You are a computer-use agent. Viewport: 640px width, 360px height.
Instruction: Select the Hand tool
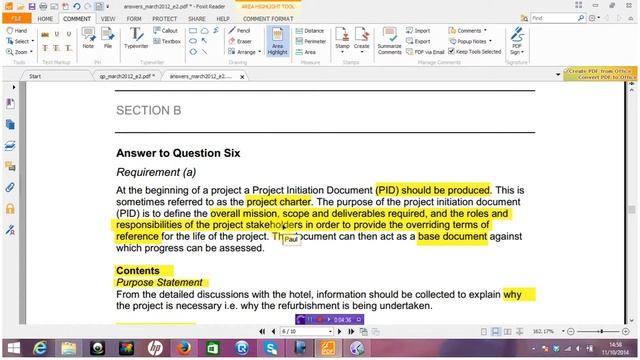coord(16,31)
